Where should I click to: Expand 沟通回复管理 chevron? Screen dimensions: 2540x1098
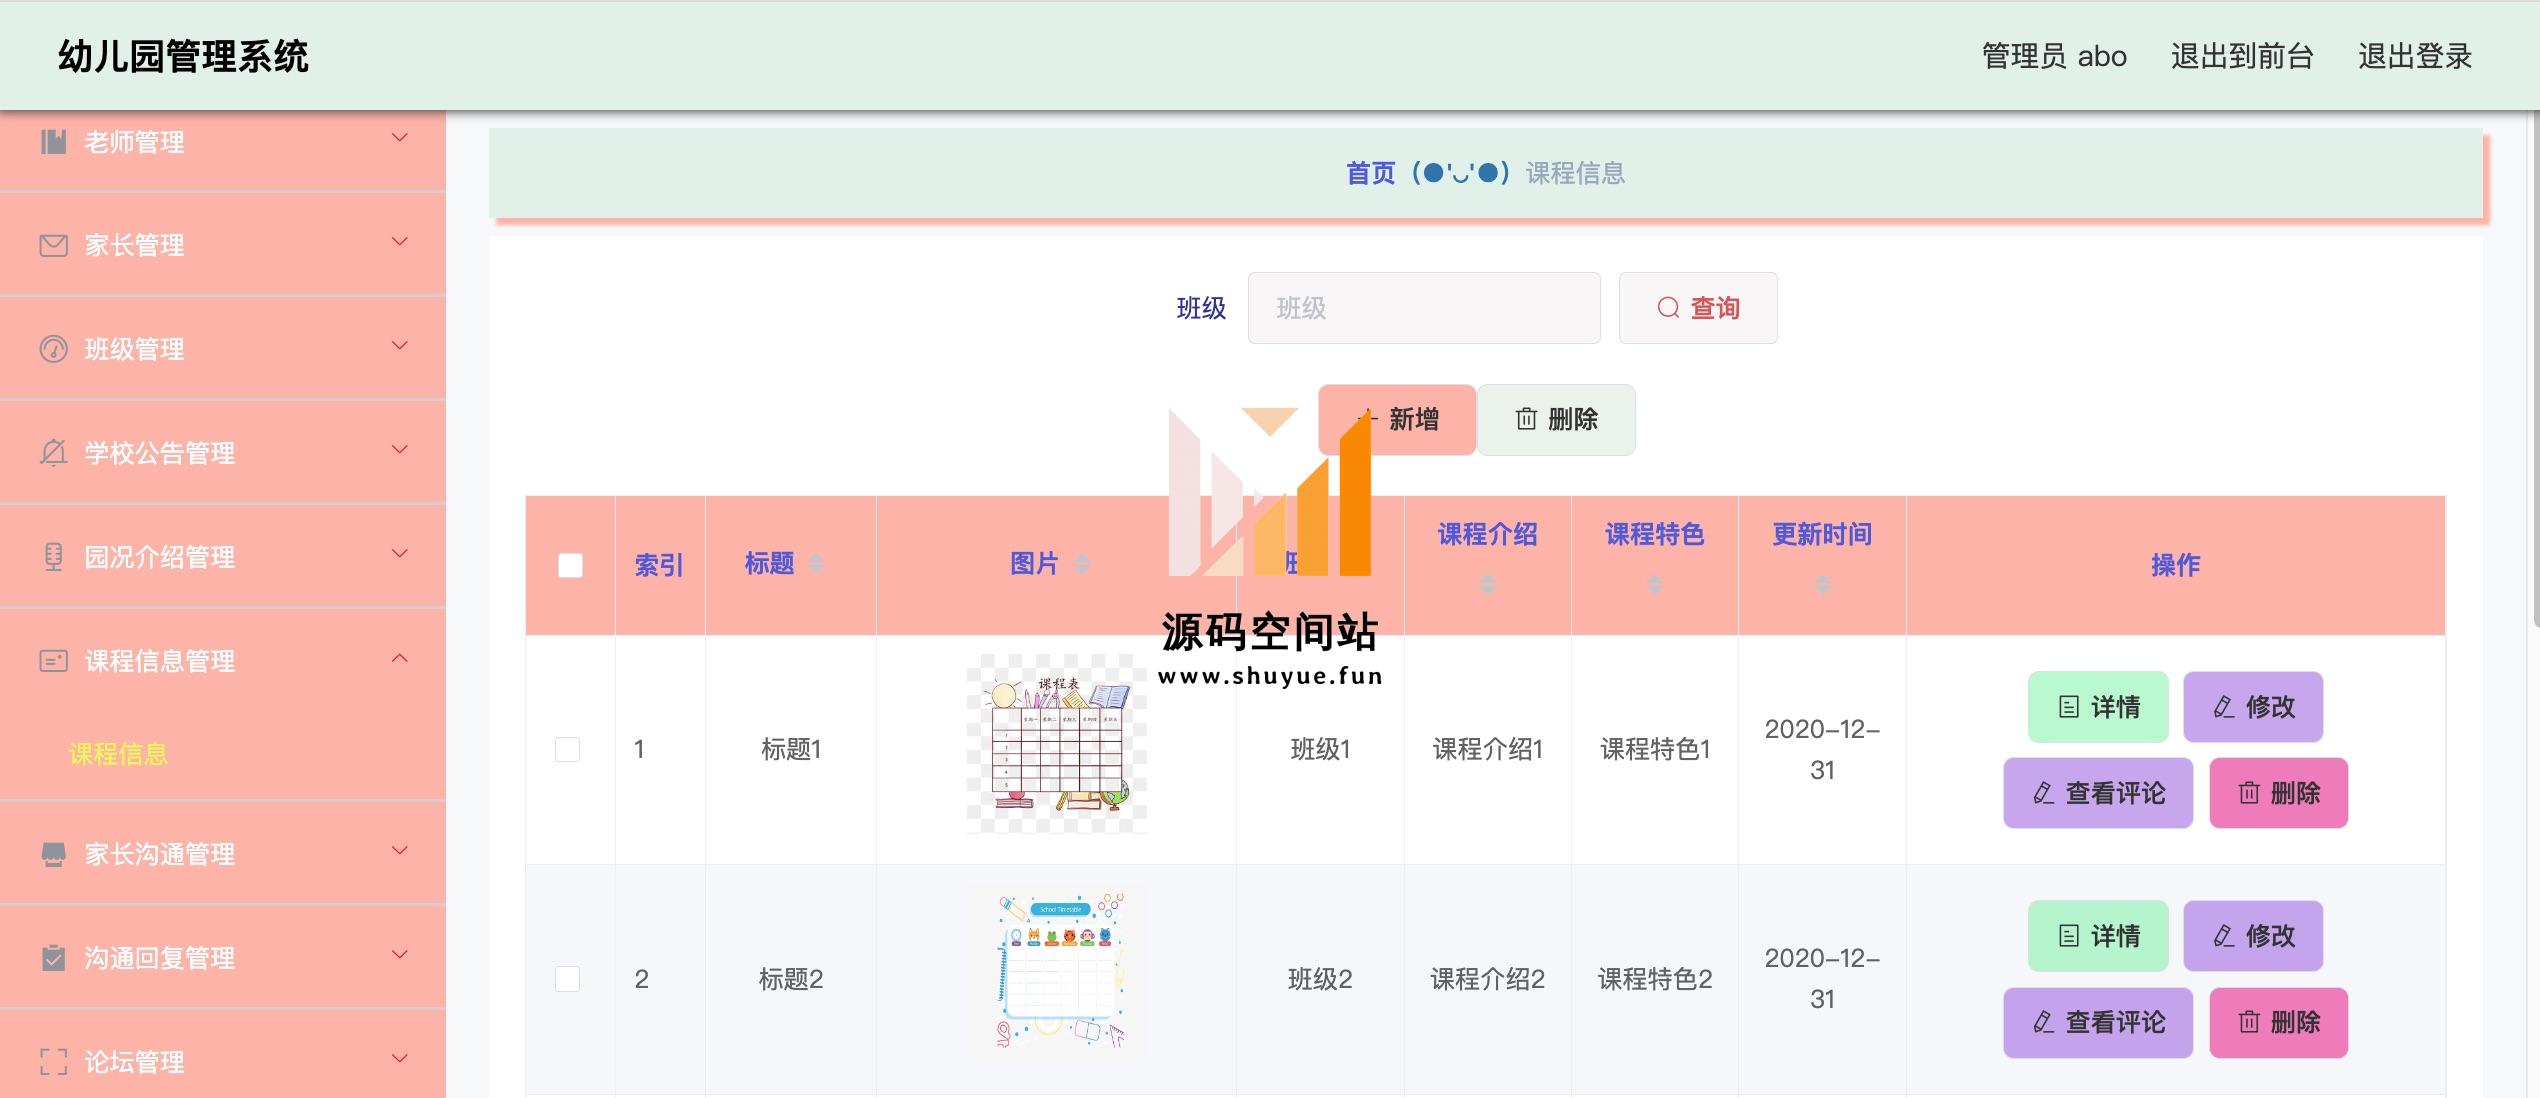399,955
